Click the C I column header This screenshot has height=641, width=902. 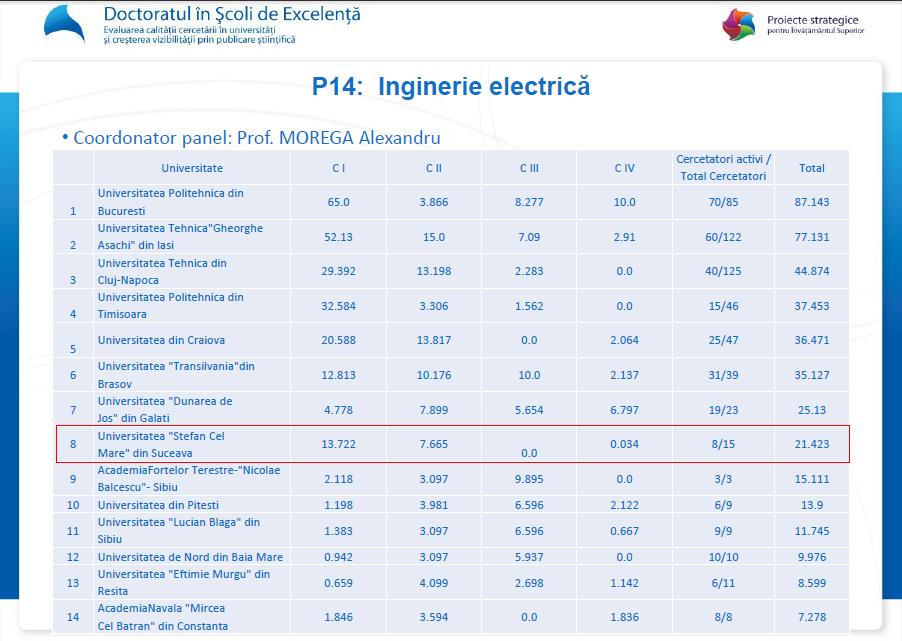coord(338,168)
